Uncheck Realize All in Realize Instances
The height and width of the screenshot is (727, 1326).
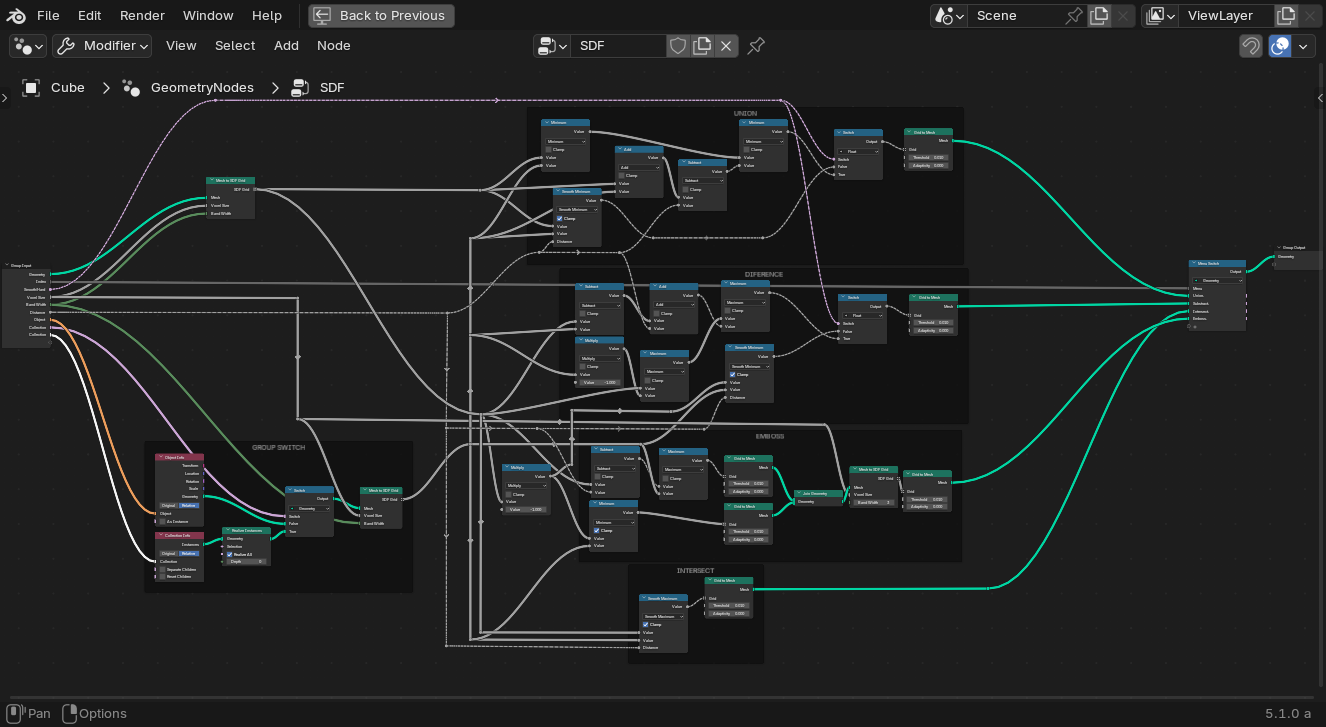(x=230, y=554)
